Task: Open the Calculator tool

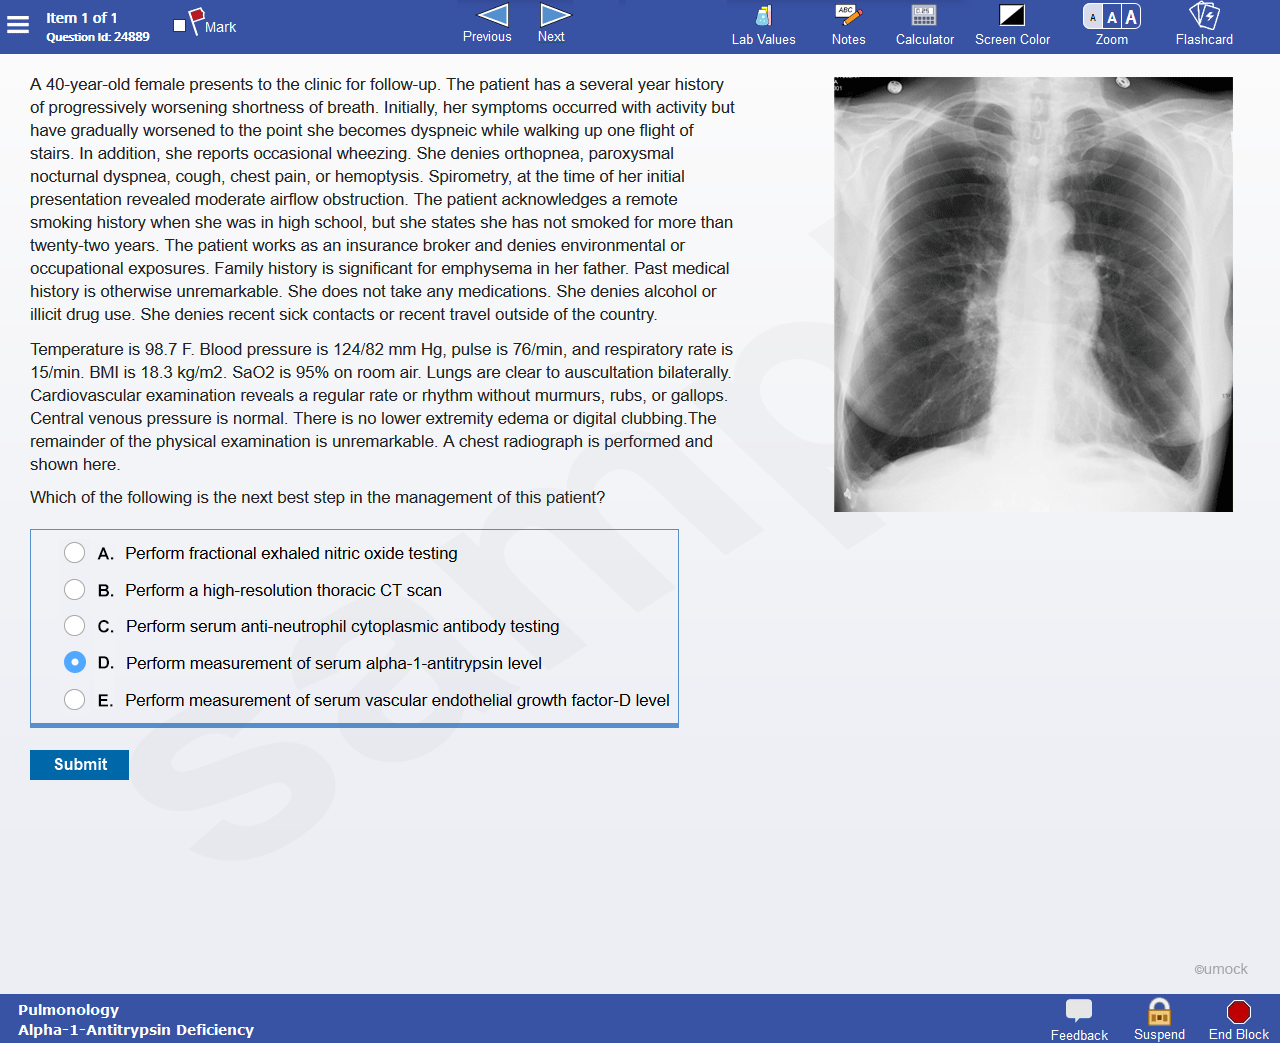Action: coord(925,26)
